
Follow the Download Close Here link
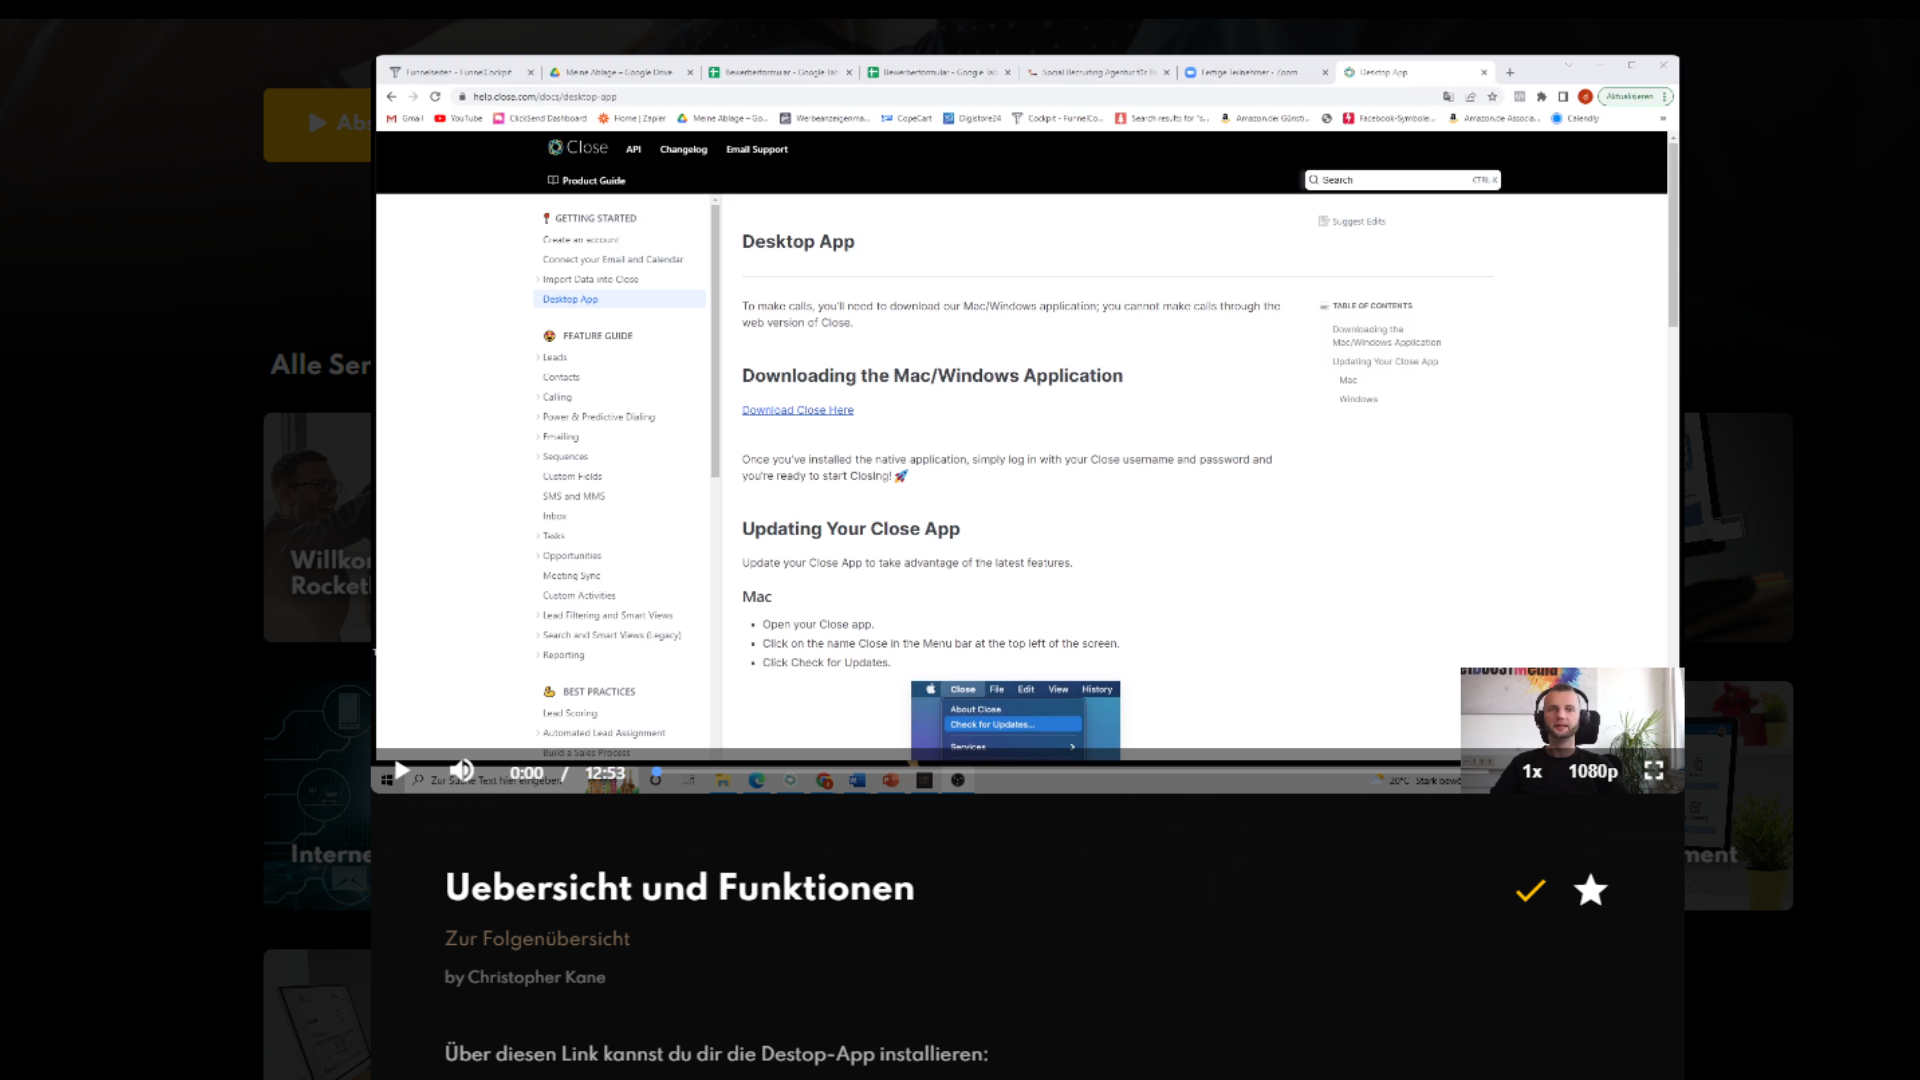click(x=798, y=410)
